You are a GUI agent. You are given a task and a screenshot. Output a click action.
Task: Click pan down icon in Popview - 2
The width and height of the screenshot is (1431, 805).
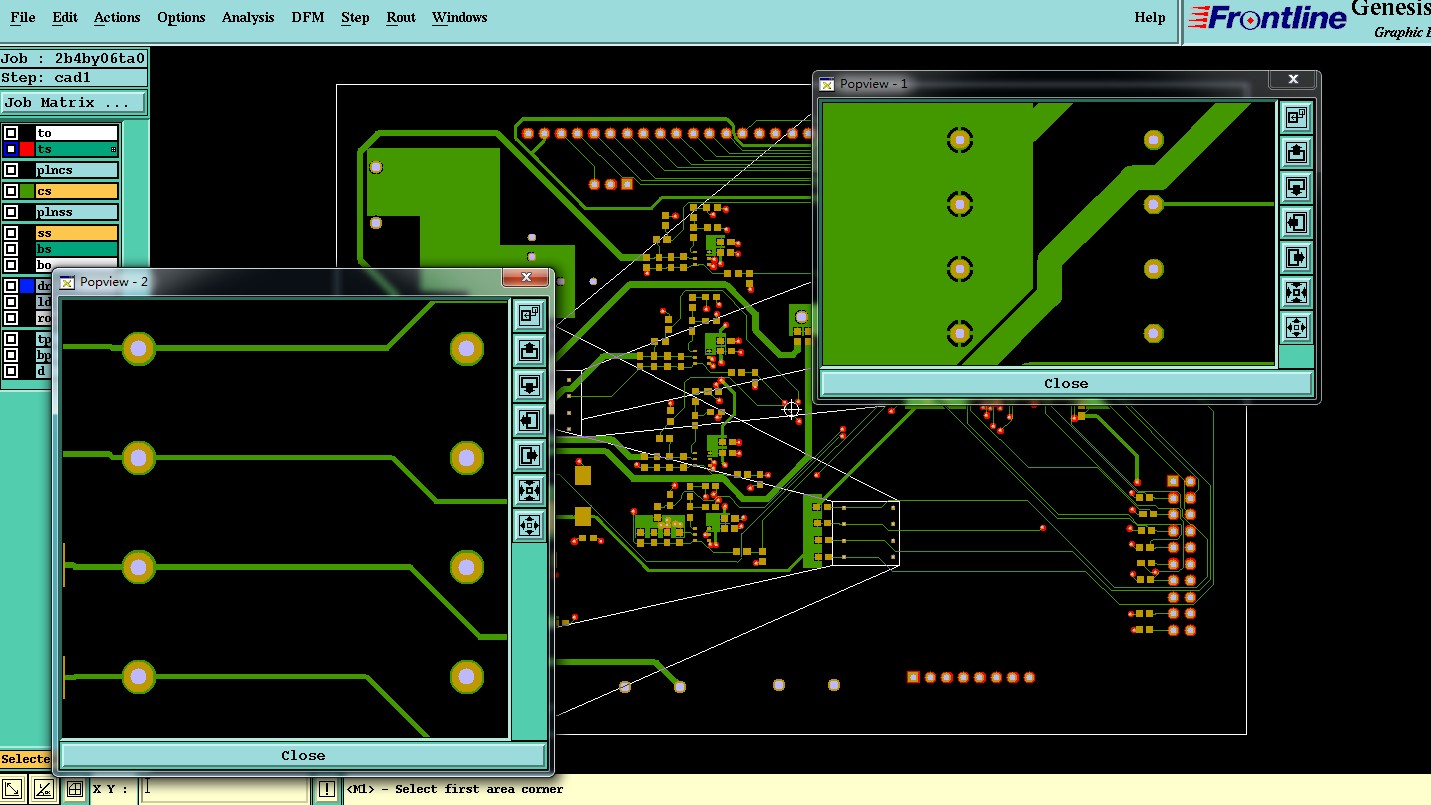529,385
